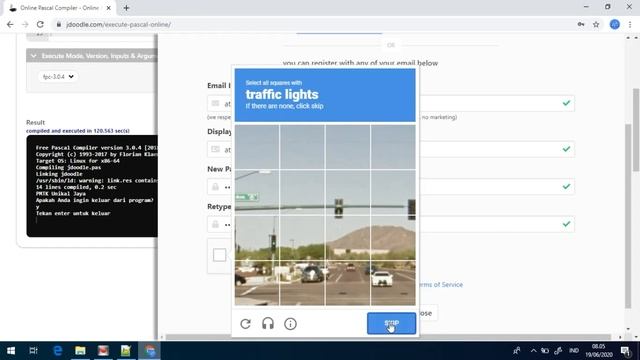Select captcha tile showing the mountain peak
Image resolution: width=640 pixels, height=360 pixels.
click(393, 238)
